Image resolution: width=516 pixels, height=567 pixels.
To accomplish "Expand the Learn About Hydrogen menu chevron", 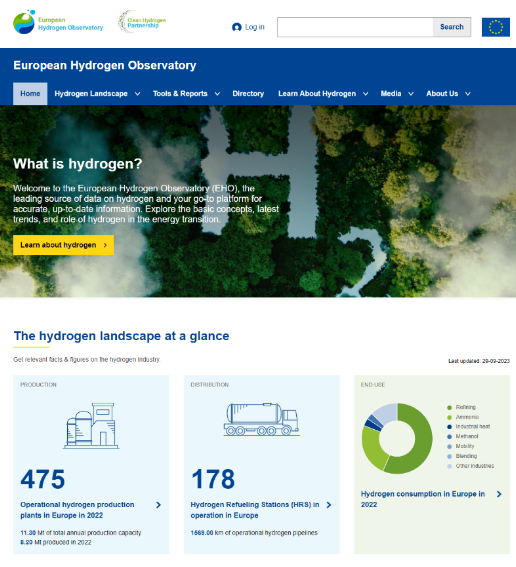I will coord(366,94).
